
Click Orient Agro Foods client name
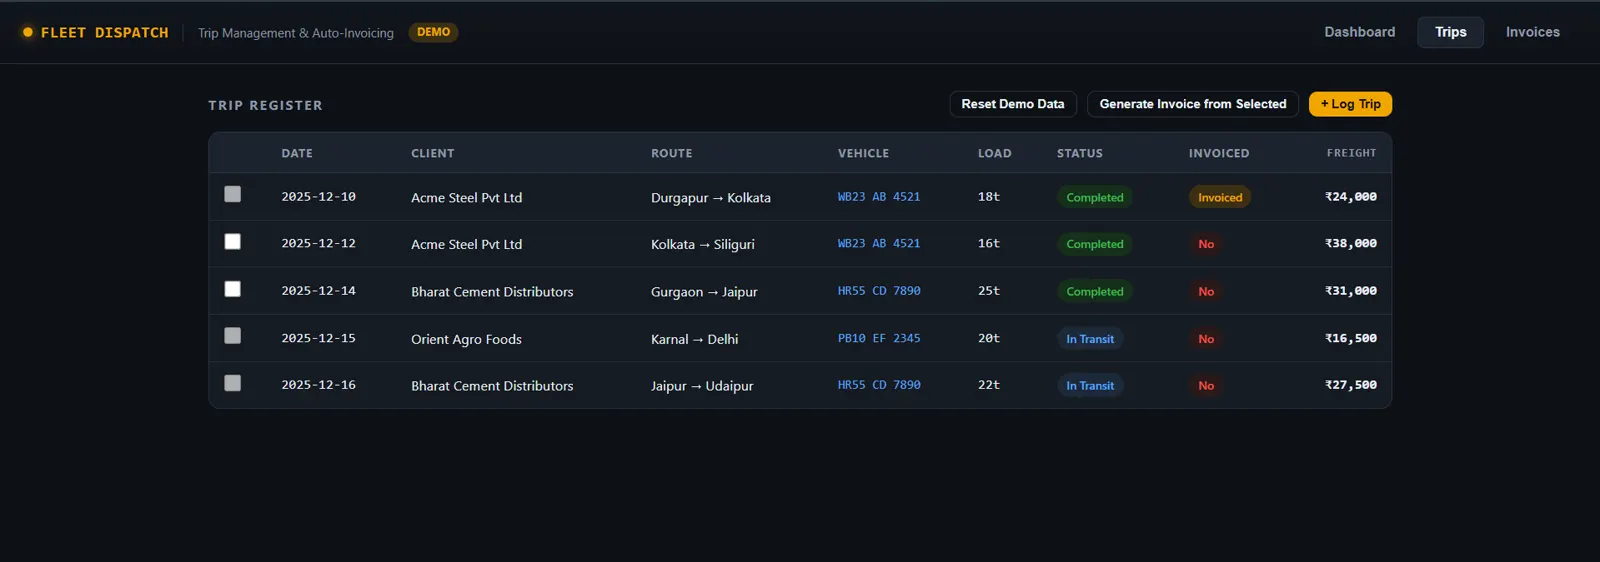(x=466, y=339)
